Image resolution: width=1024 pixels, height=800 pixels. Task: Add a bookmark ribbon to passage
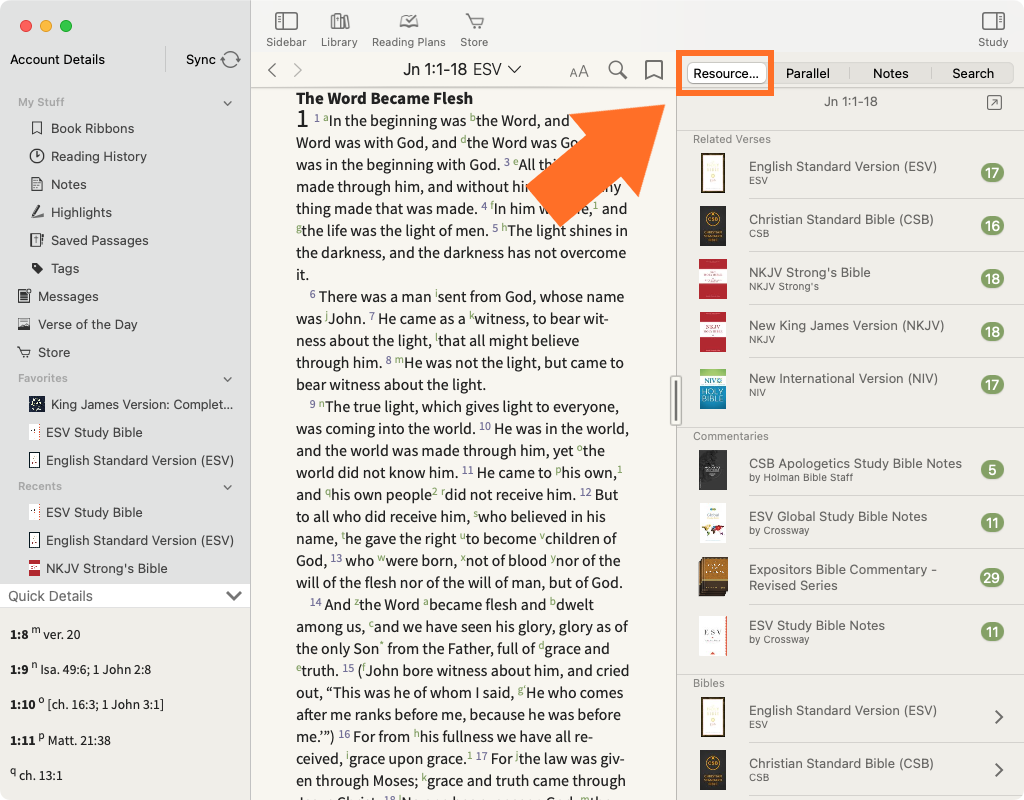(x=653, y=70)
